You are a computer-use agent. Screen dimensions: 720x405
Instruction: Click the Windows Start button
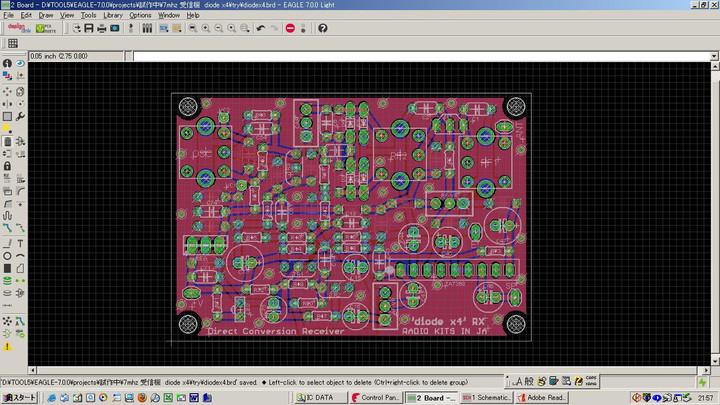click(x=19, y=398)
